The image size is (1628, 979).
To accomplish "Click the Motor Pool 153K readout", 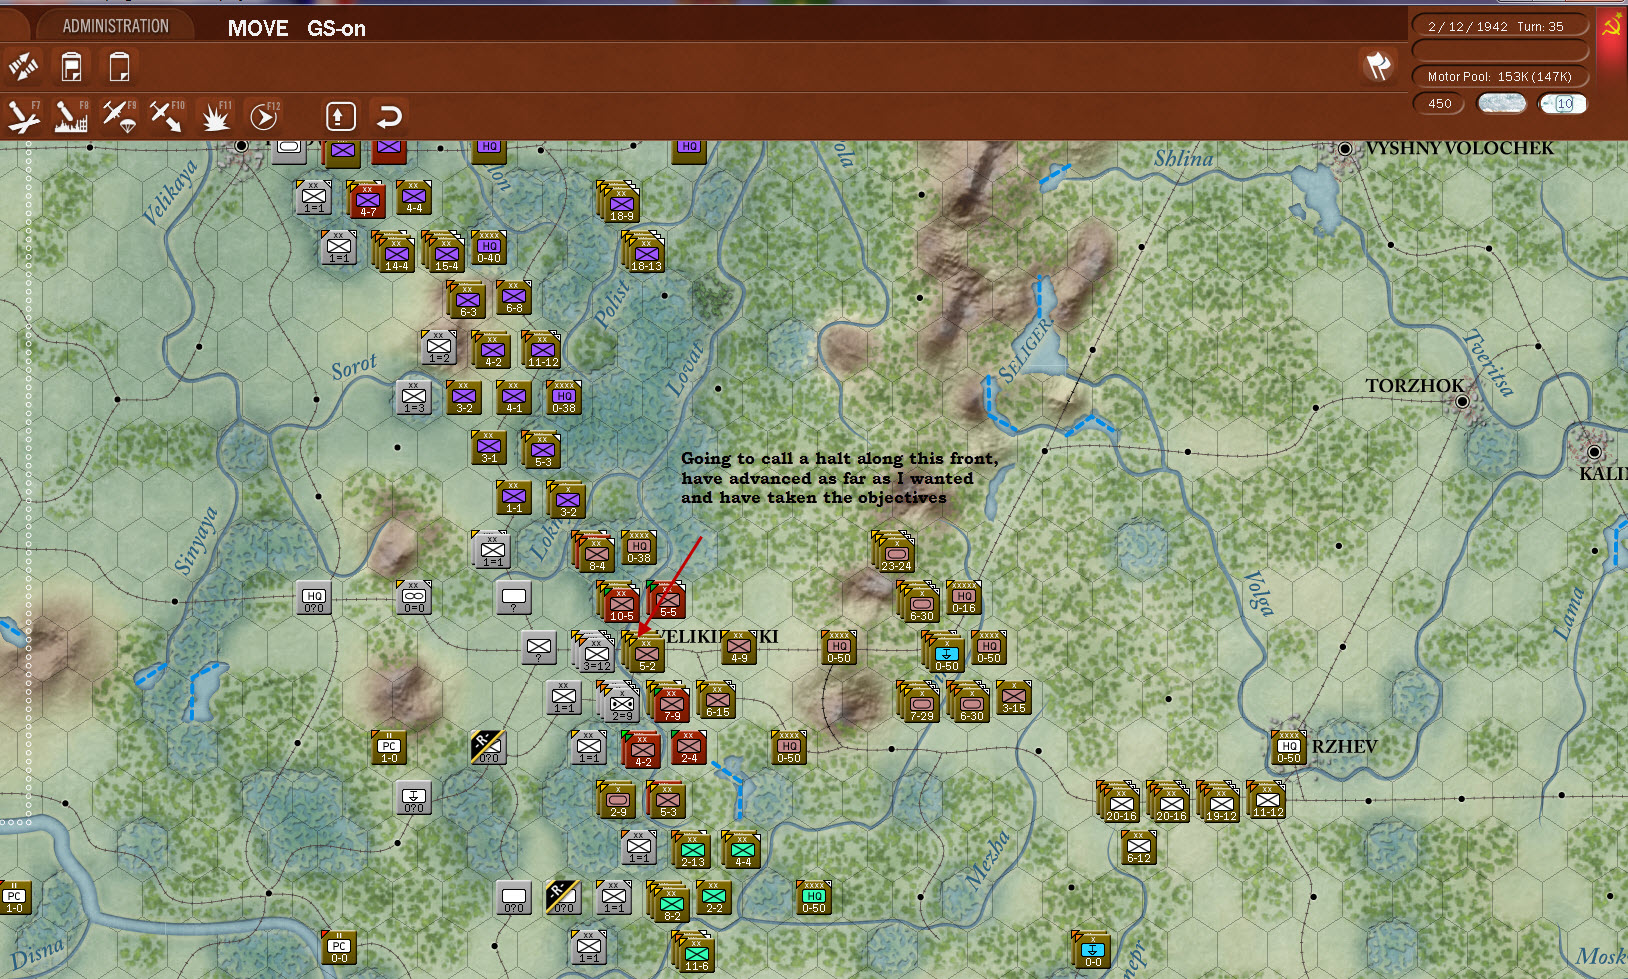I will (1500, 76).
